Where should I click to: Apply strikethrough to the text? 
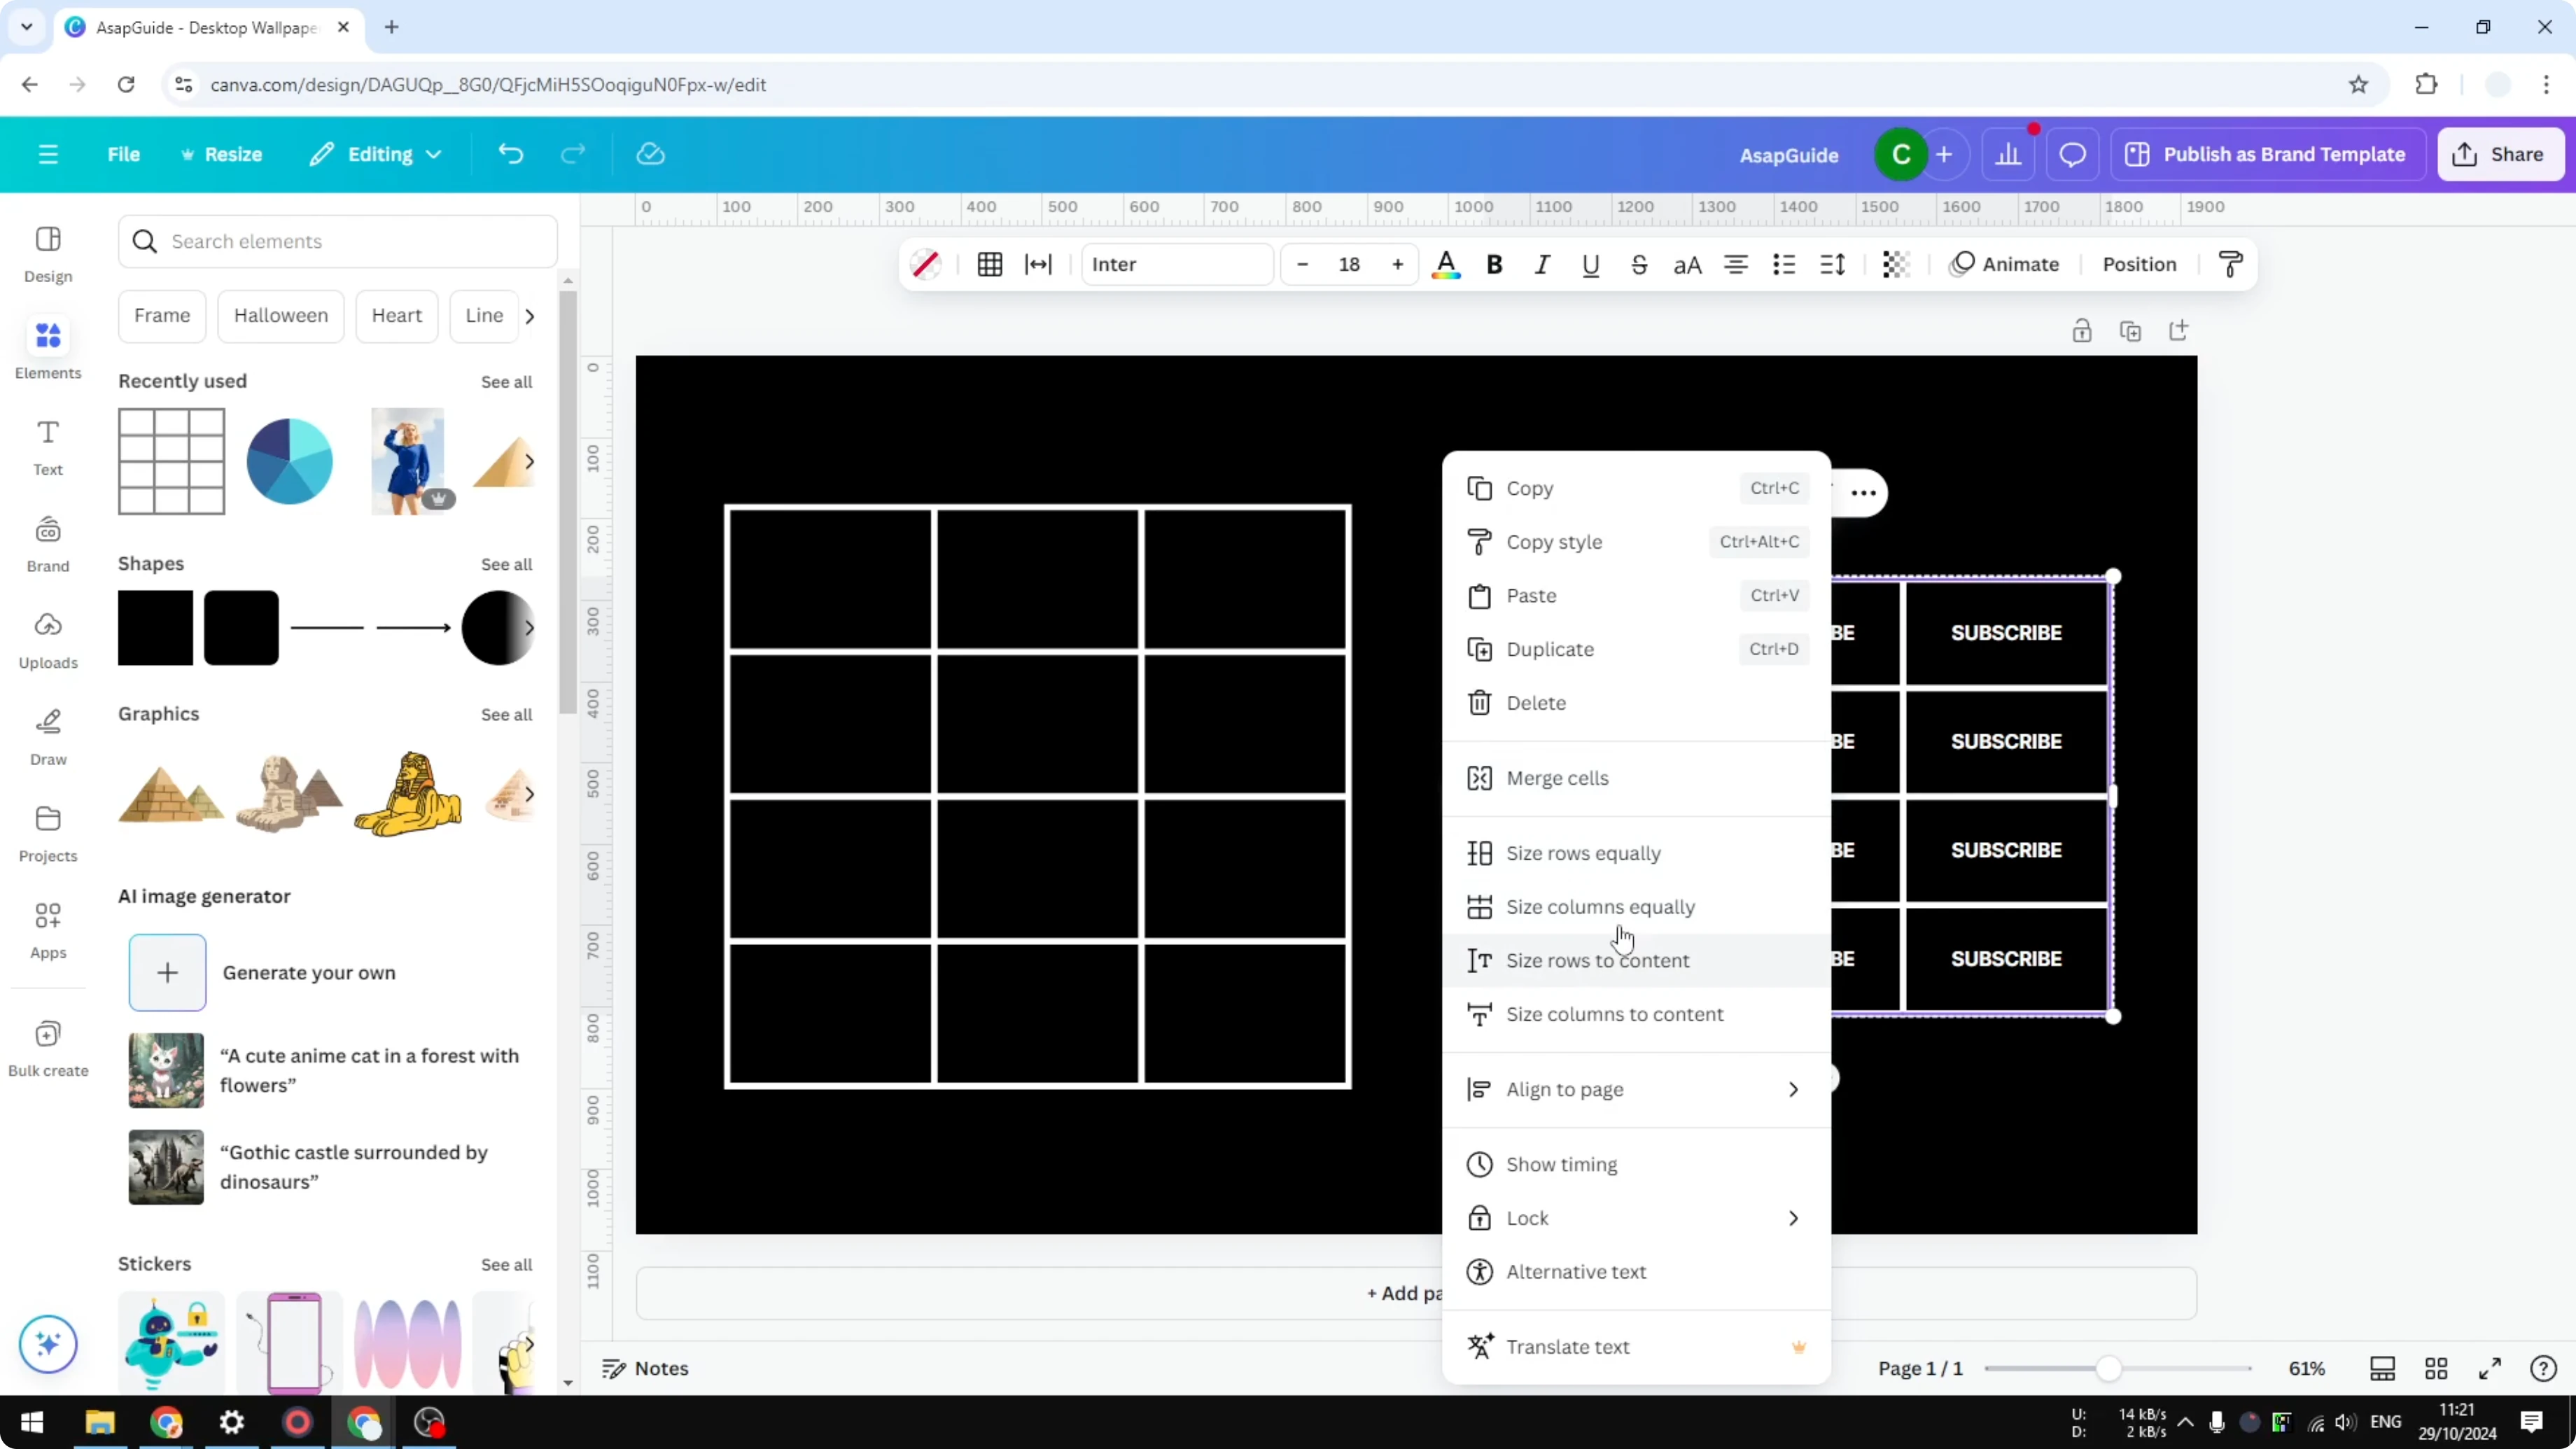click(1639, 264)
